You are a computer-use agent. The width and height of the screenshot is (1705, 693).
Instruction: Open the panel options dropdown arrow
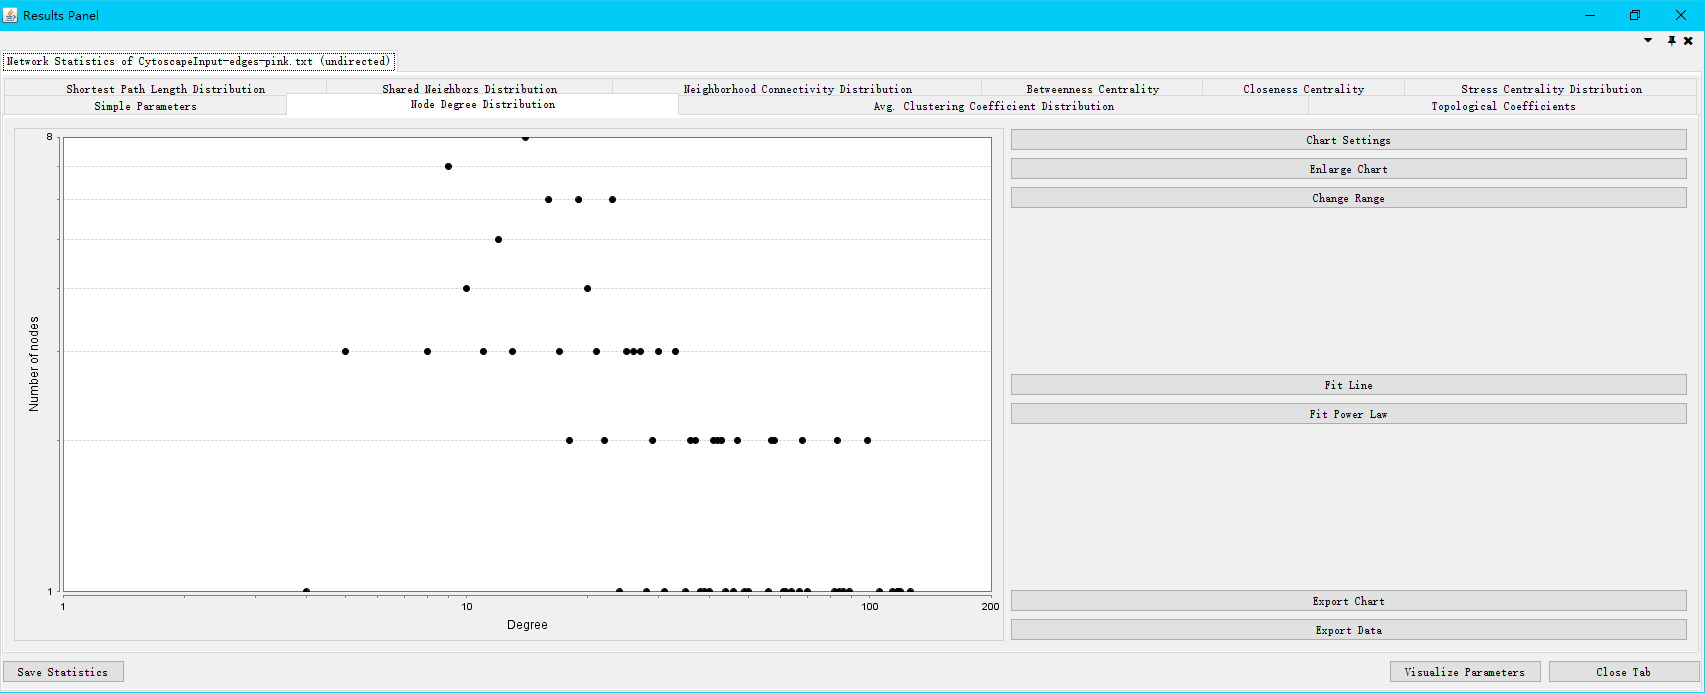(1648, 41)
